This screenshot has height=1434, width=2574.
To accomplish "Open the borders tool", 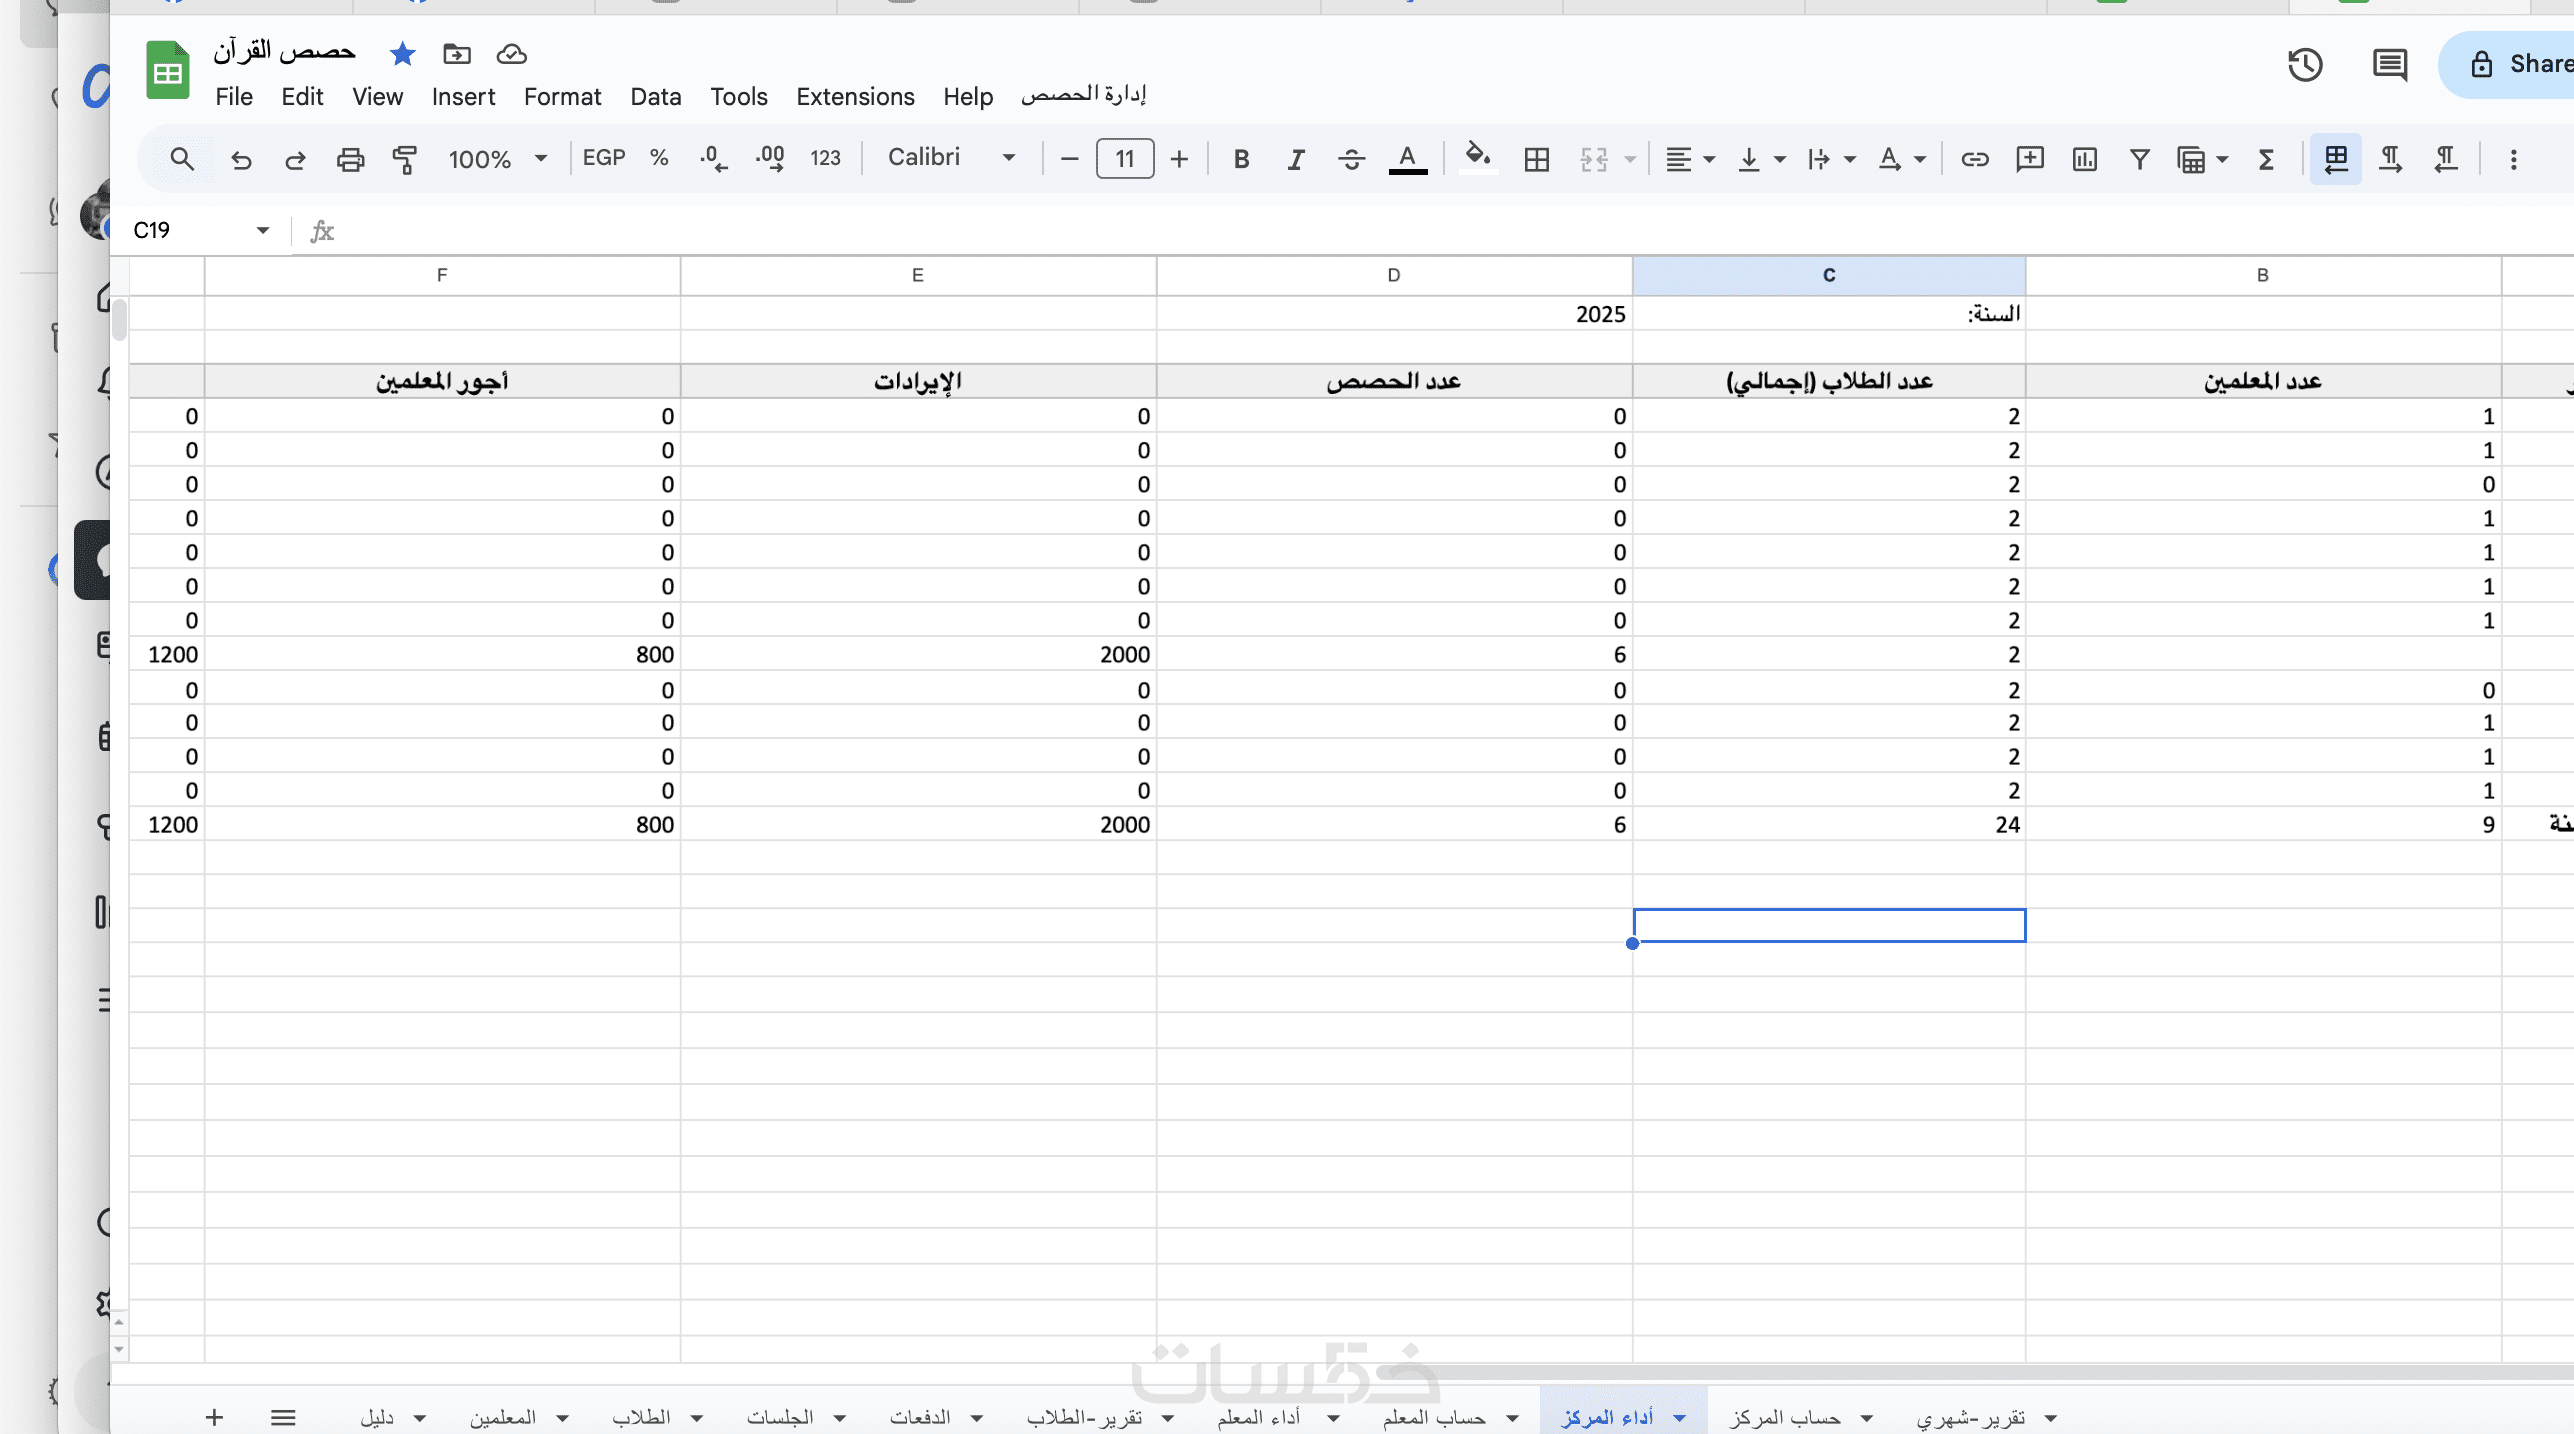I will coord(1536,159).
